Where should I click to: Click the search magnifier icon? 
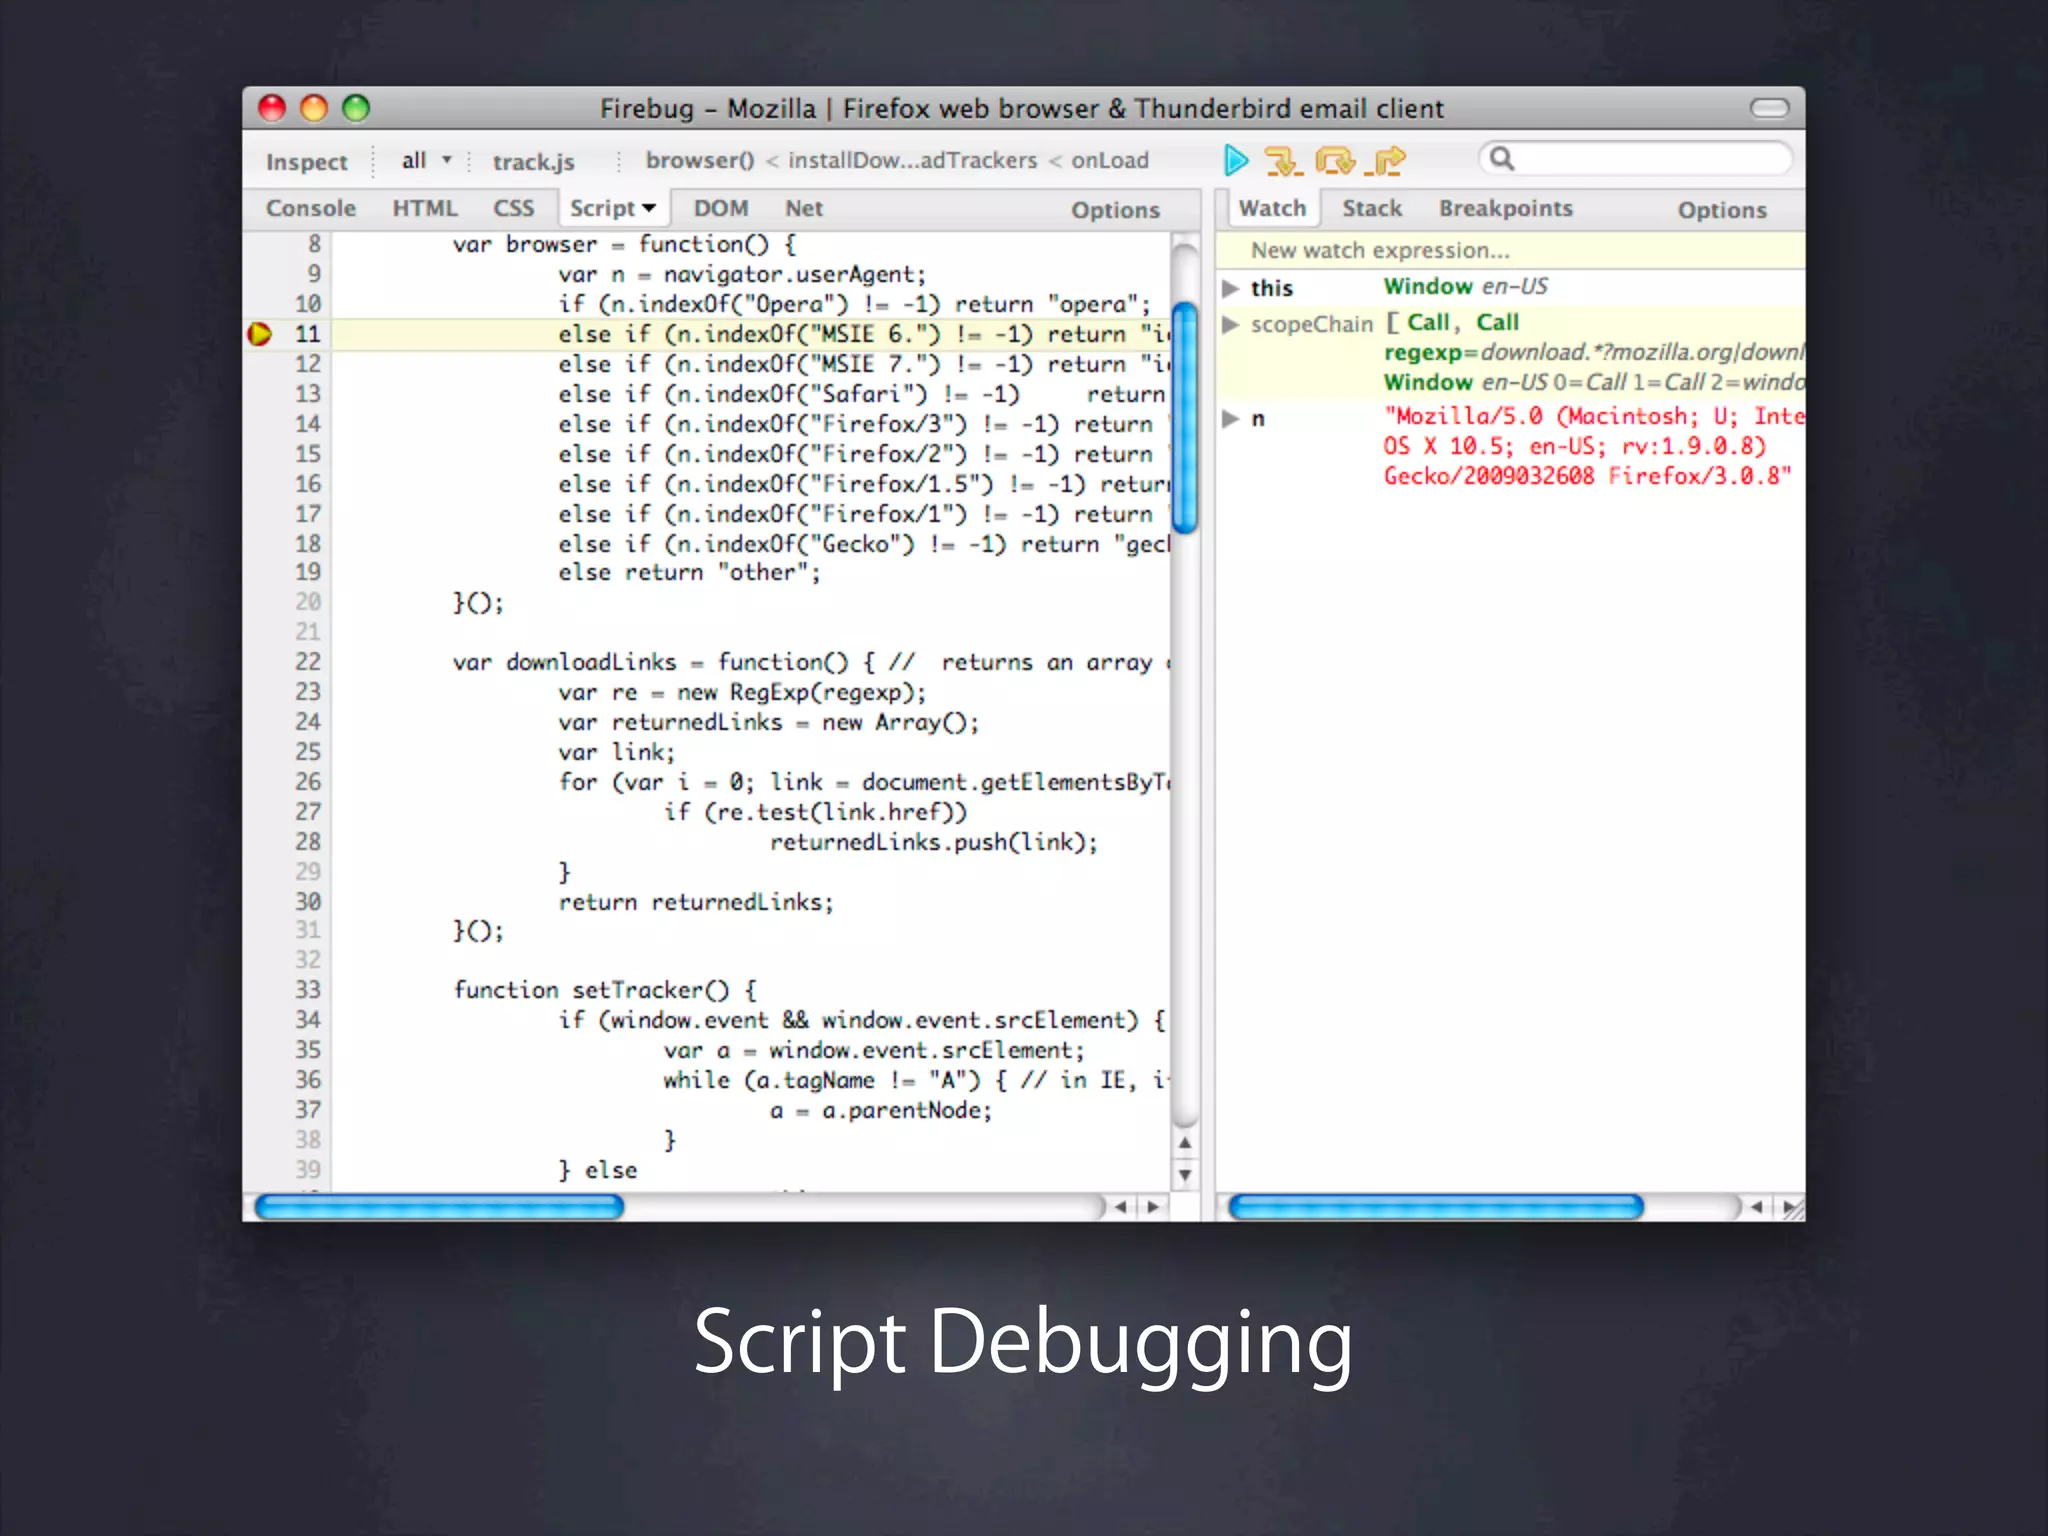coord(1501,158)
